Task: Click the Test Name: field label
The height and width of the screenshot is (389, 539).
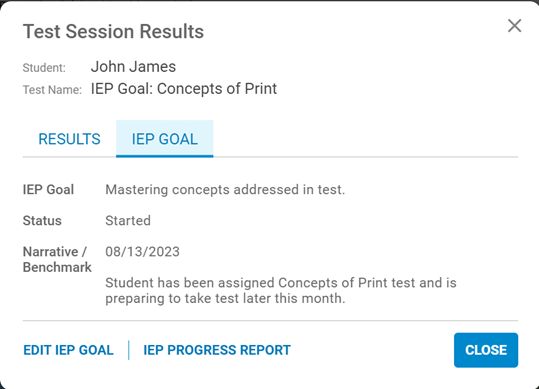Action: click(x=52, y=90)
